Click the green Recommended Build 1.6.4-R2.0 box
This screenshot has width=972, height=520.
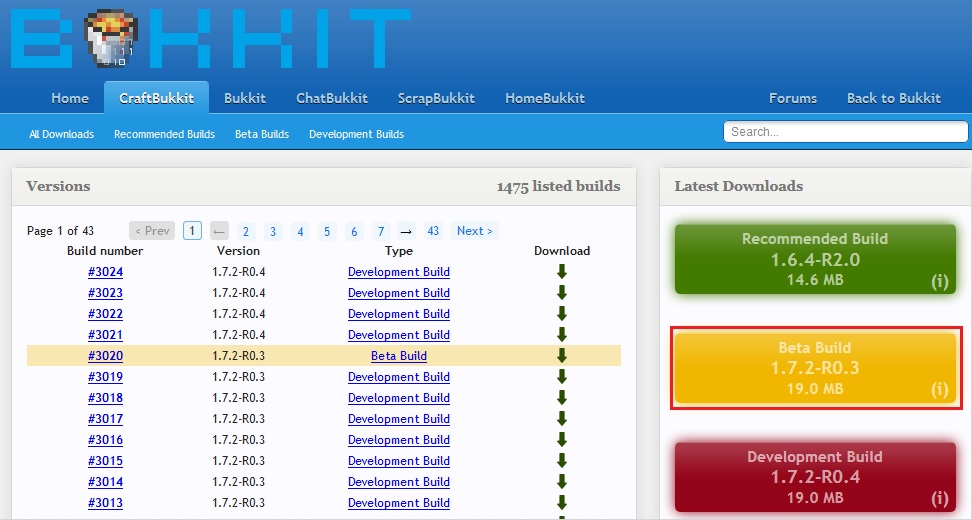[815, 259]
